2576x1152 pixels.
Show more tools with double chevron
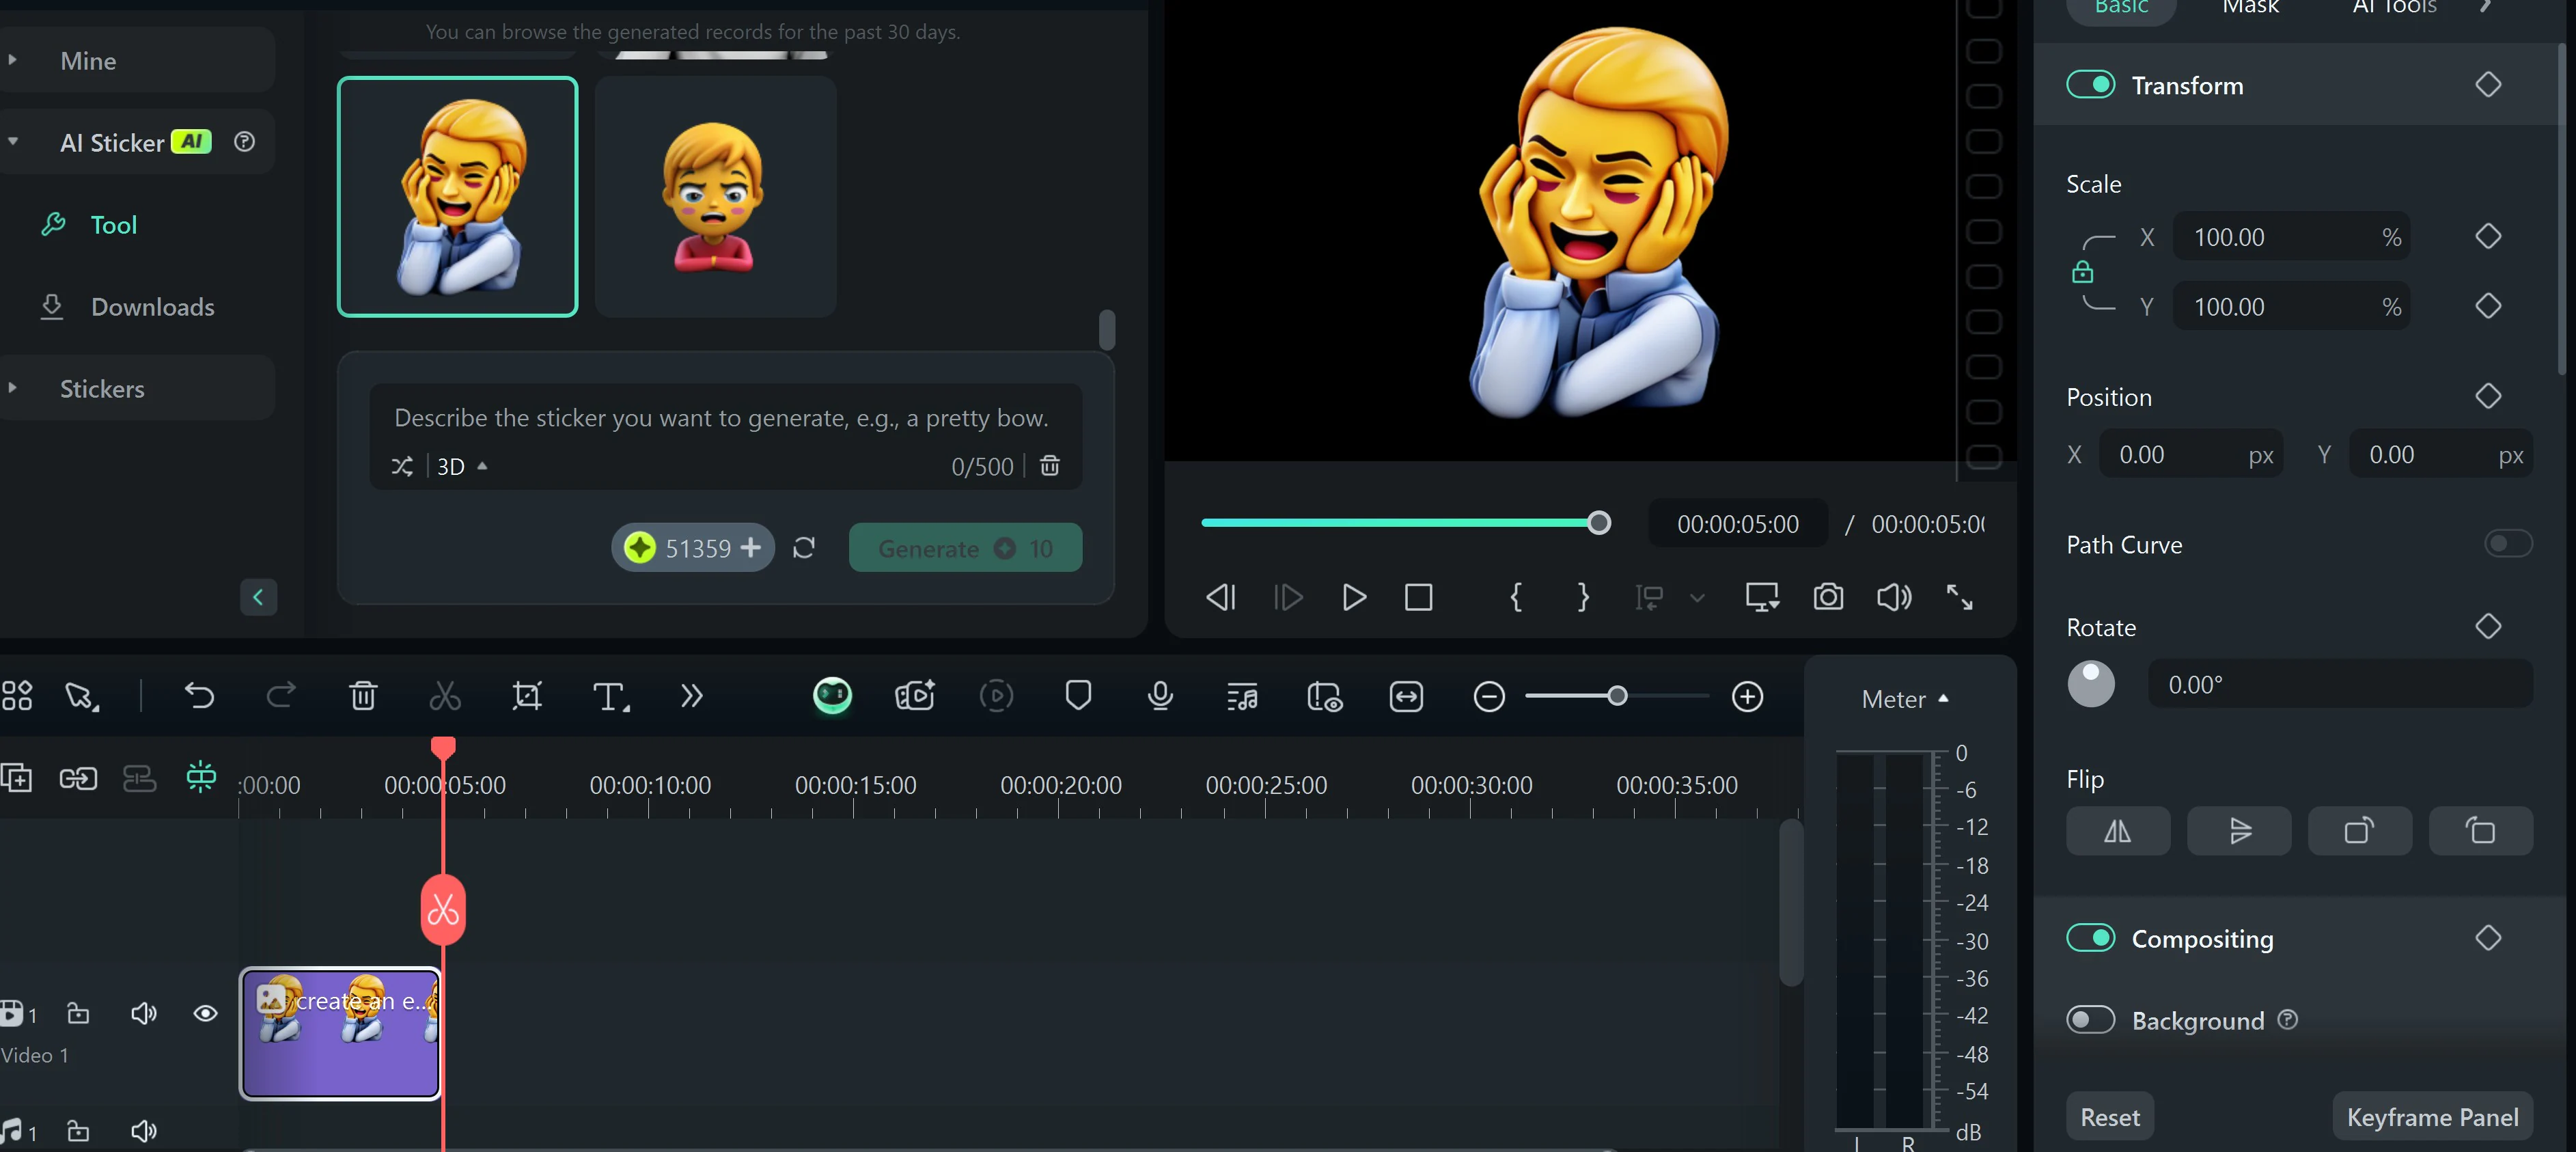point(691,696)
